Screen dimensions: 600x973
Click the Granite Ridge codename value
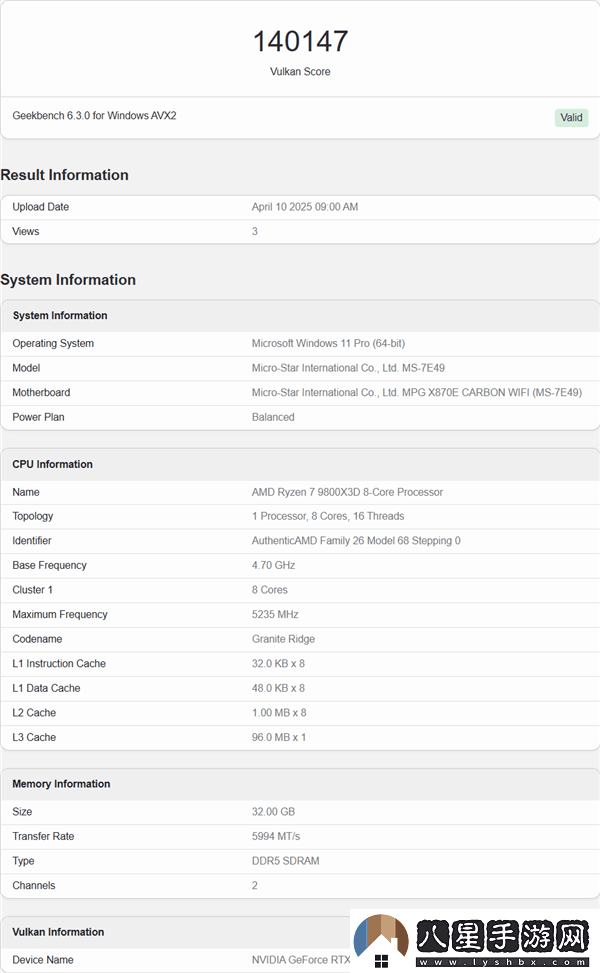(x=284, y=639)
